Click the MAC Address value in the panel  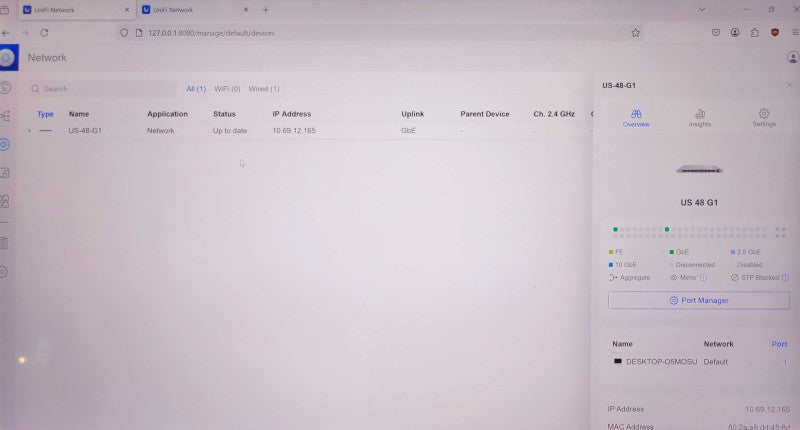[759, 426]
